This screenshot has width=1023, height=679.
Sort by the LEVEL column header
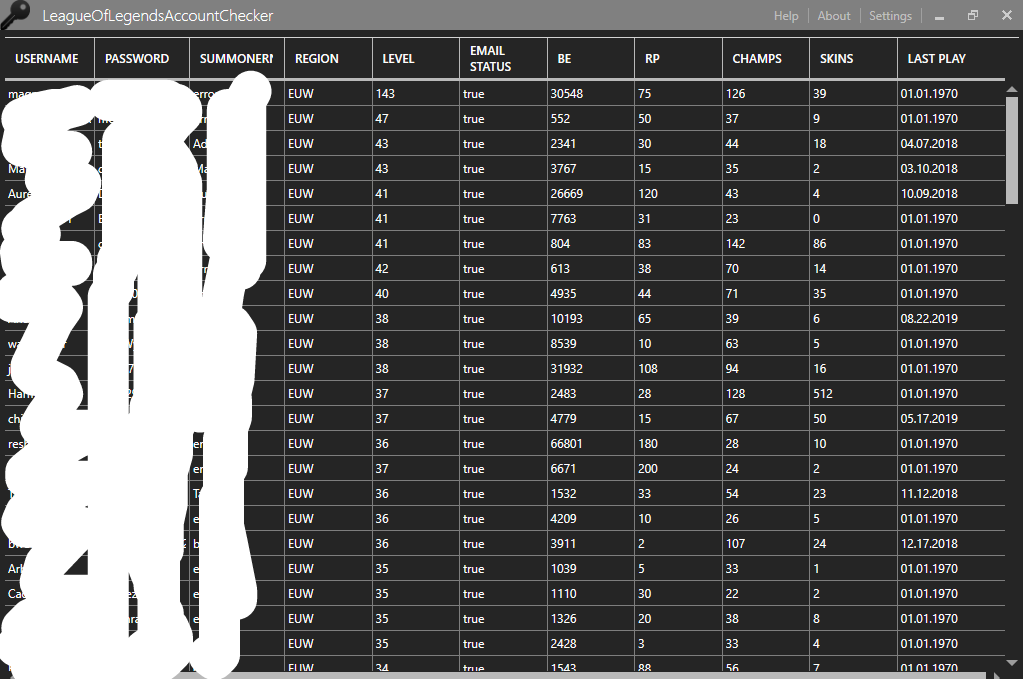[x=416, y=59]
